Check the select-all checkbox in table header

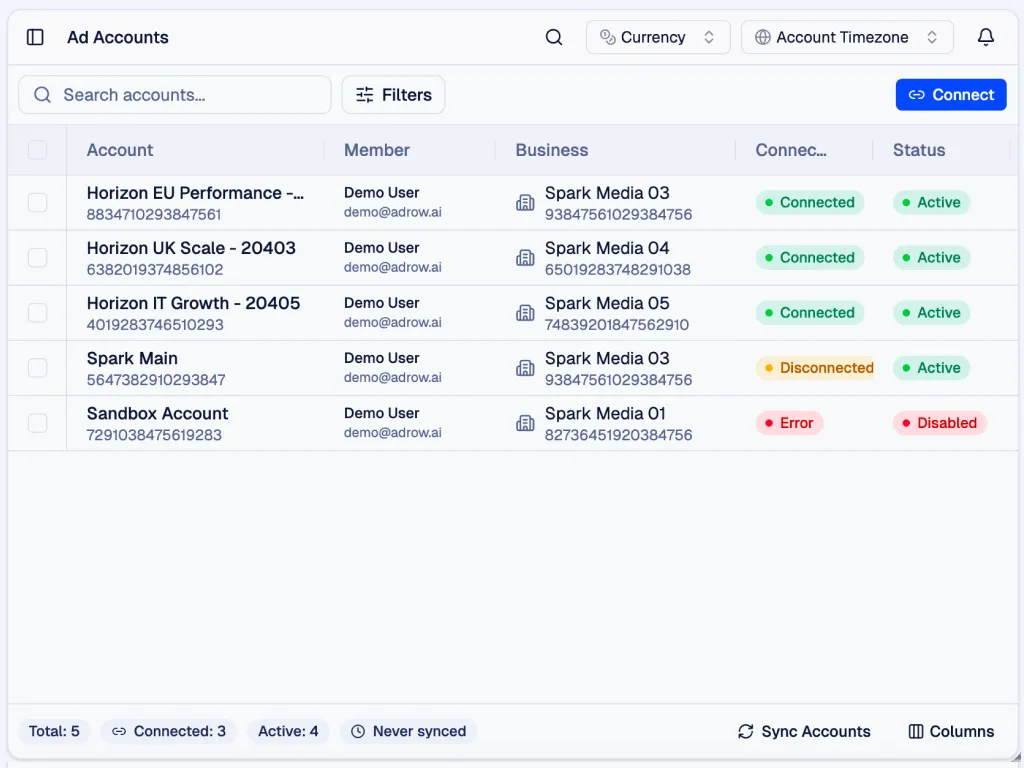click(x=37, y=150)
